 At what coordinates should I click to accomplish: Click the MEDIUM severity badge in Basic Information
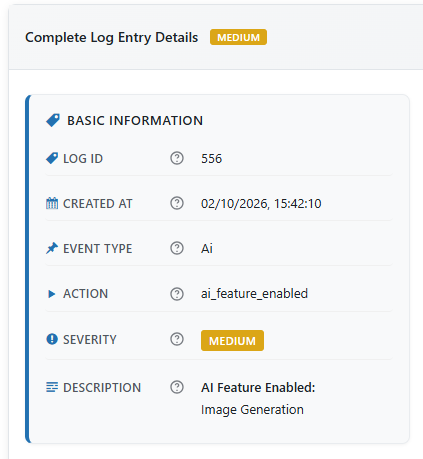click(232, 341)
